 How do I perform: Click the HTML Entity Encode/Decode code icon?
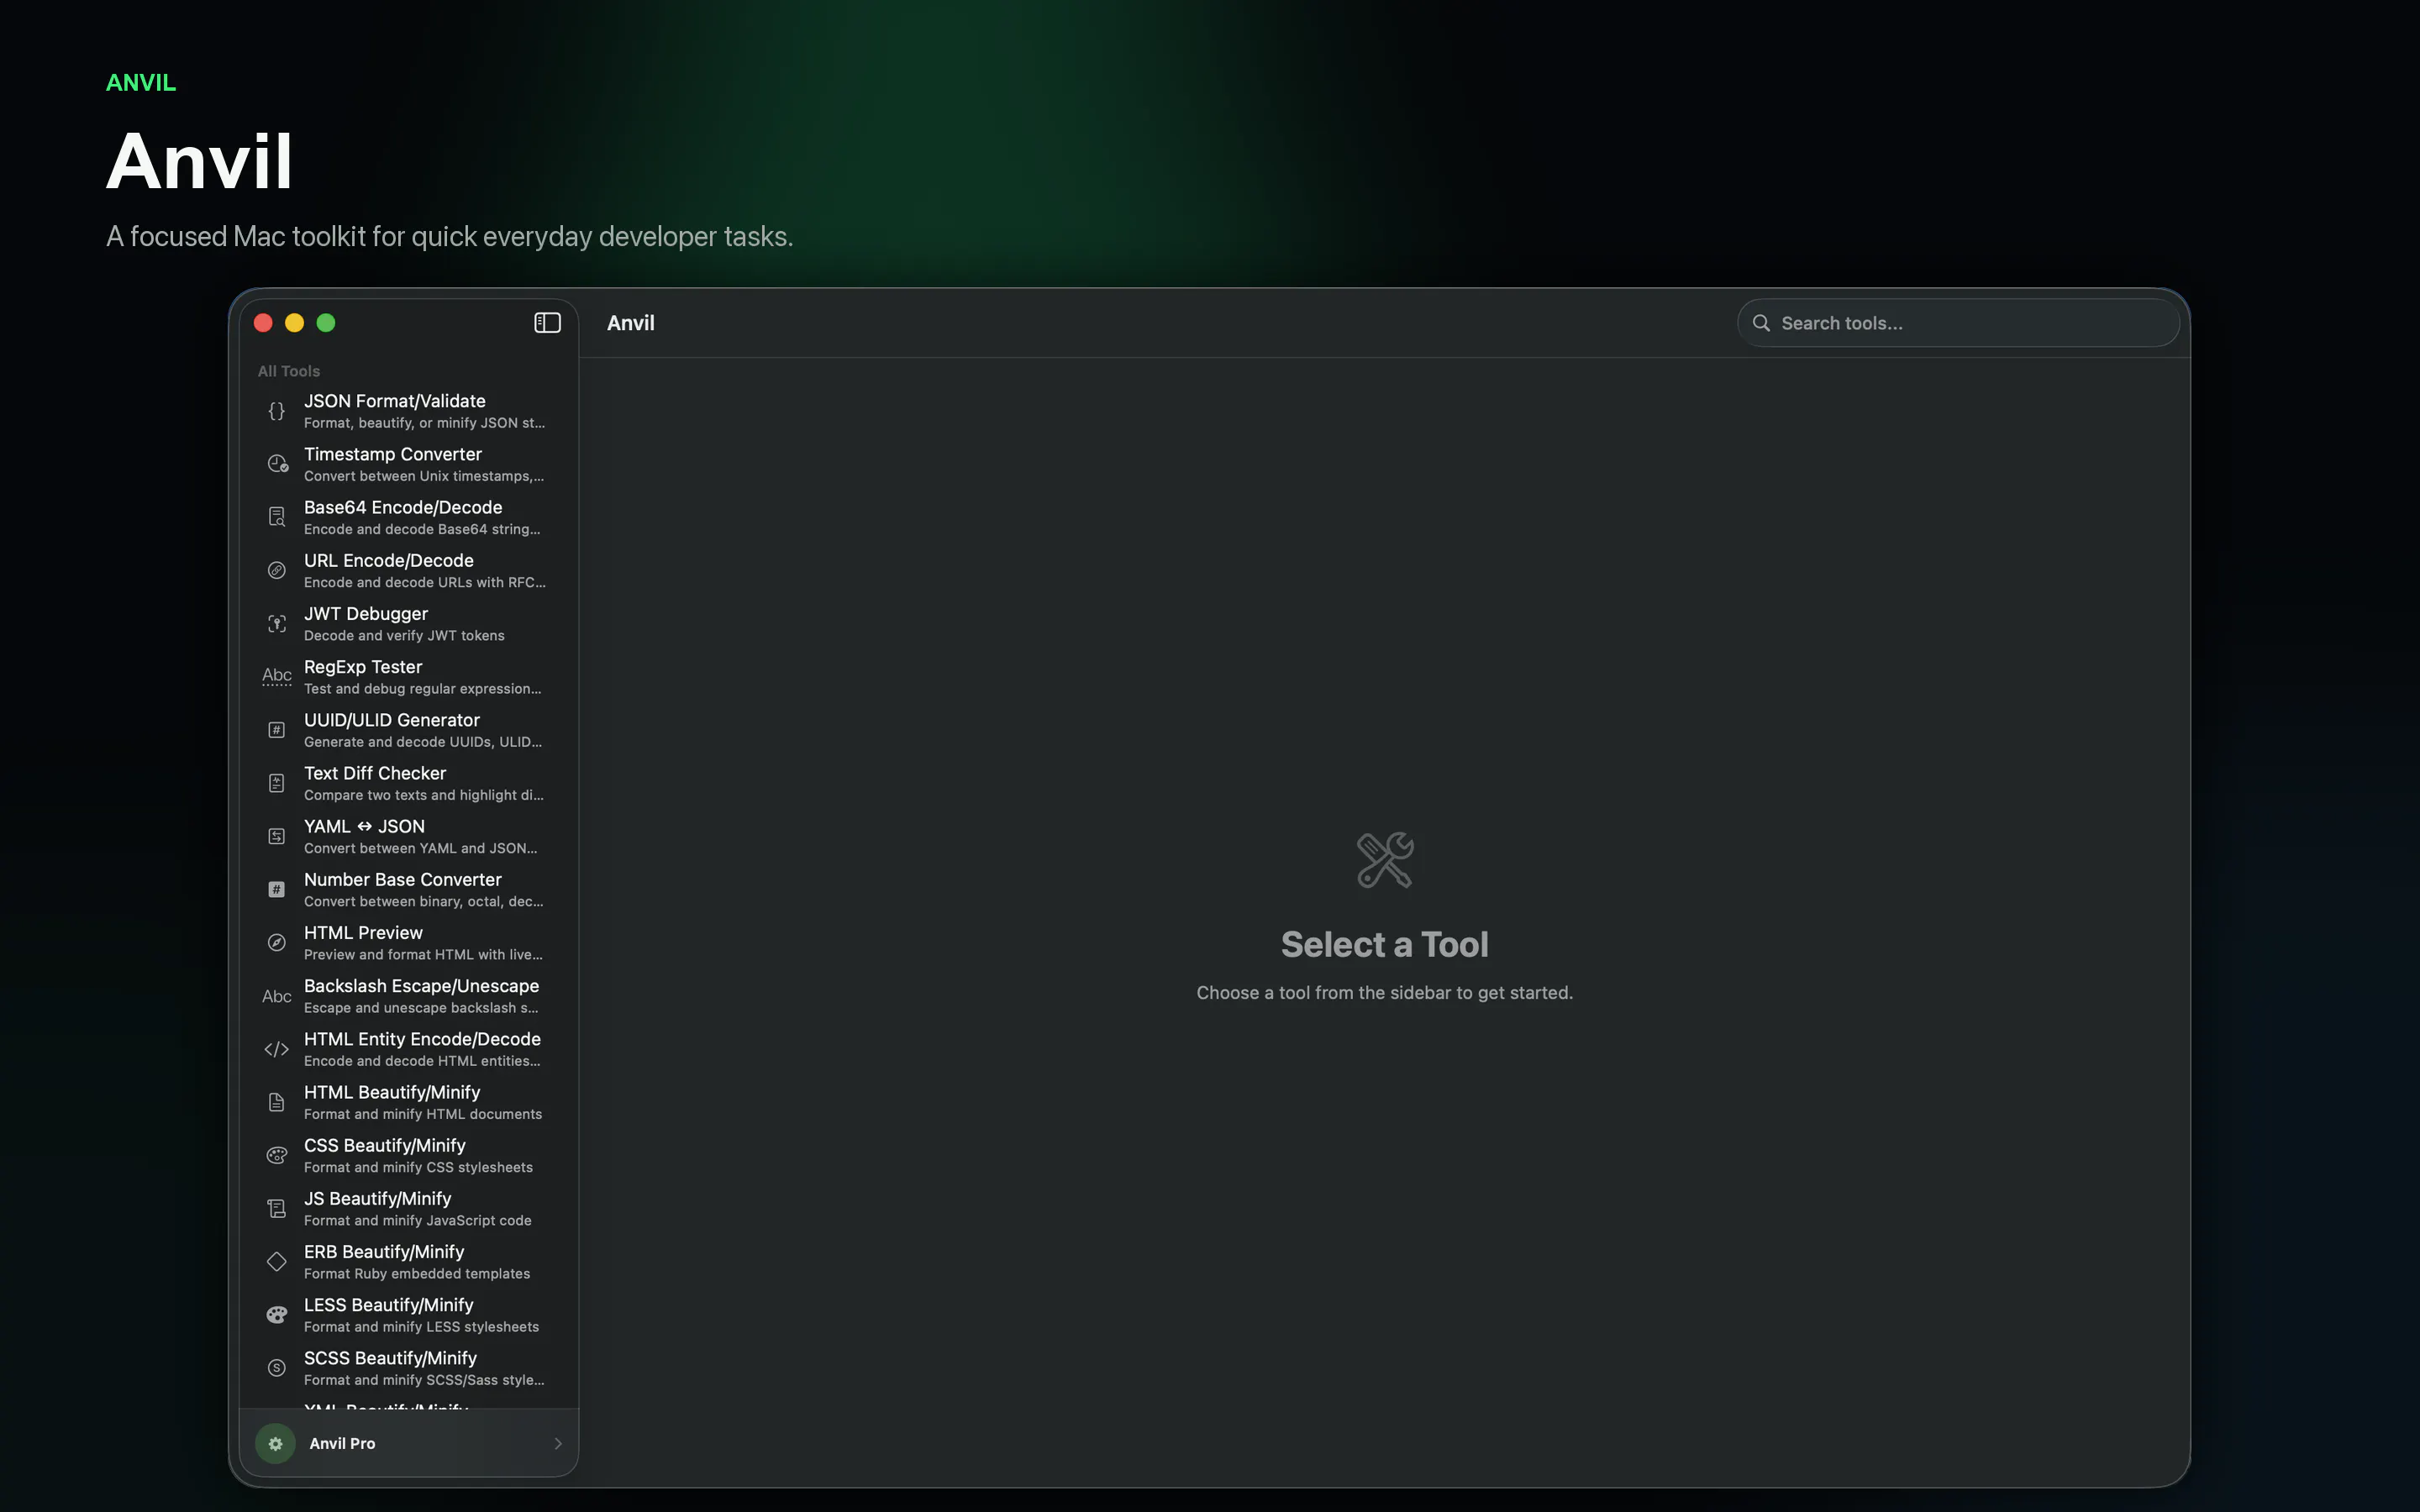[x=277, y=1049]
